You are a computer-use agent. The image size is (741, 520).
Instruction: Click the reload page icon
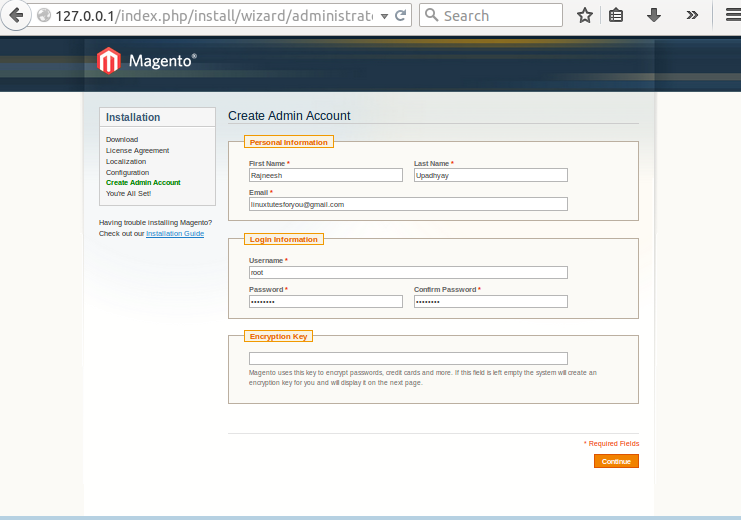(x=400, y=16)
